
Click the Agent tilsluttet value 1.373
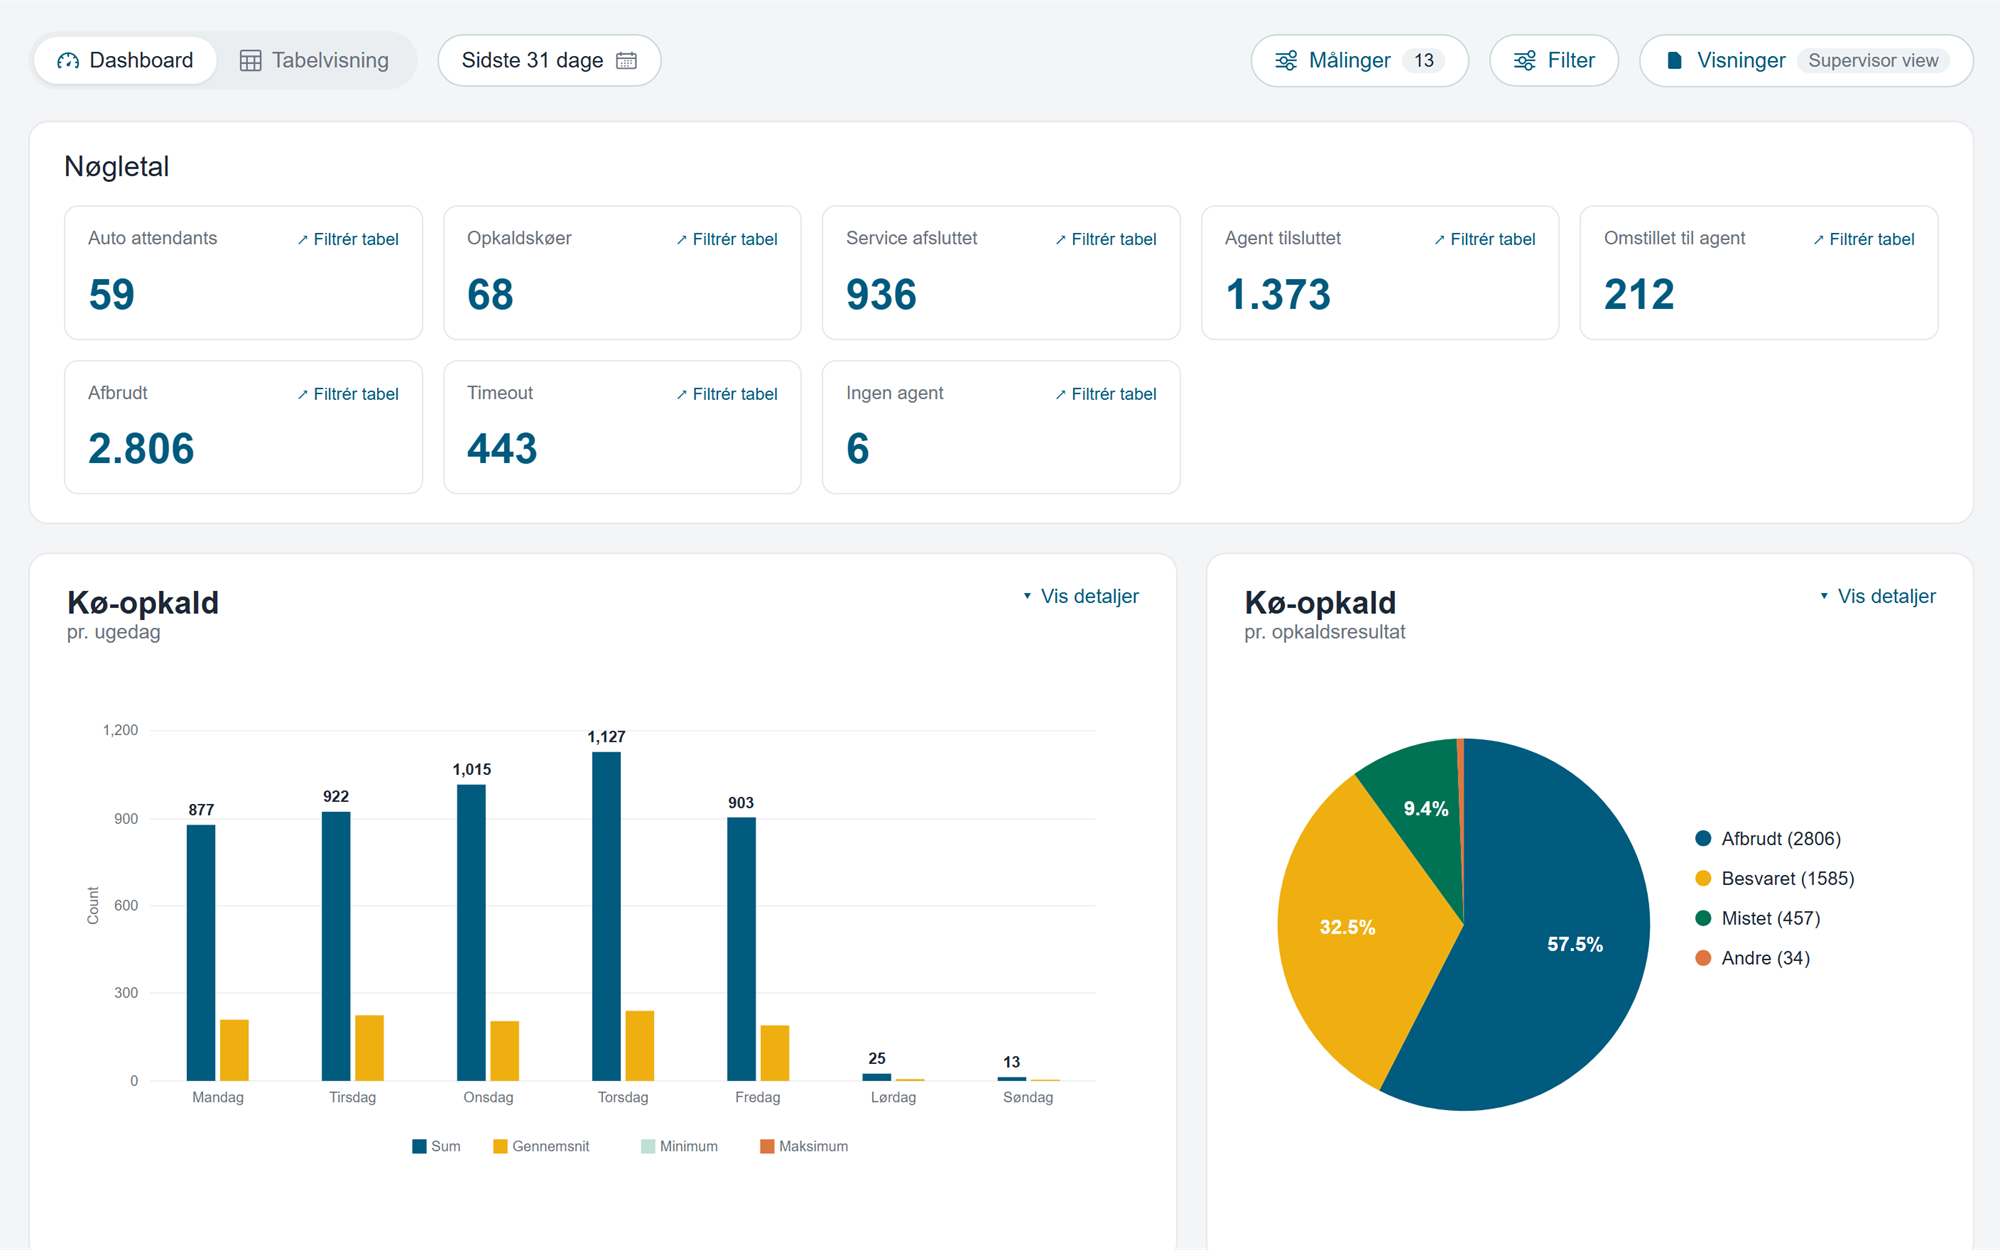pos(1278,294)
